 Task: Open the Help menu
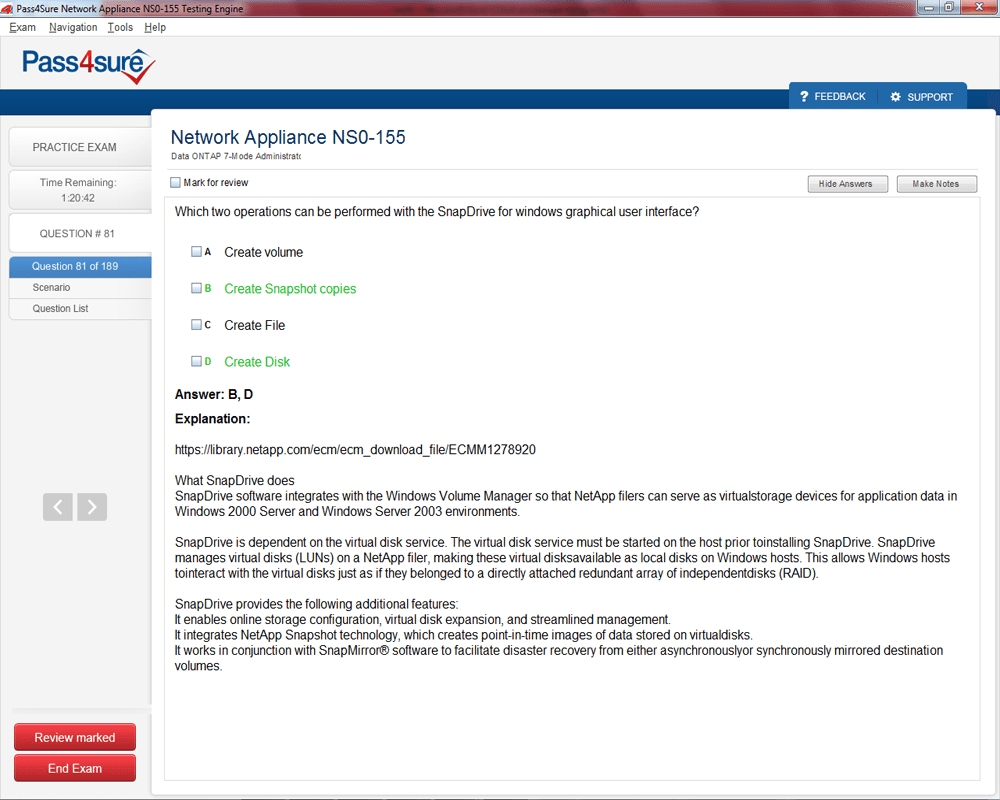pyautogui.click(x=155, y=28)
